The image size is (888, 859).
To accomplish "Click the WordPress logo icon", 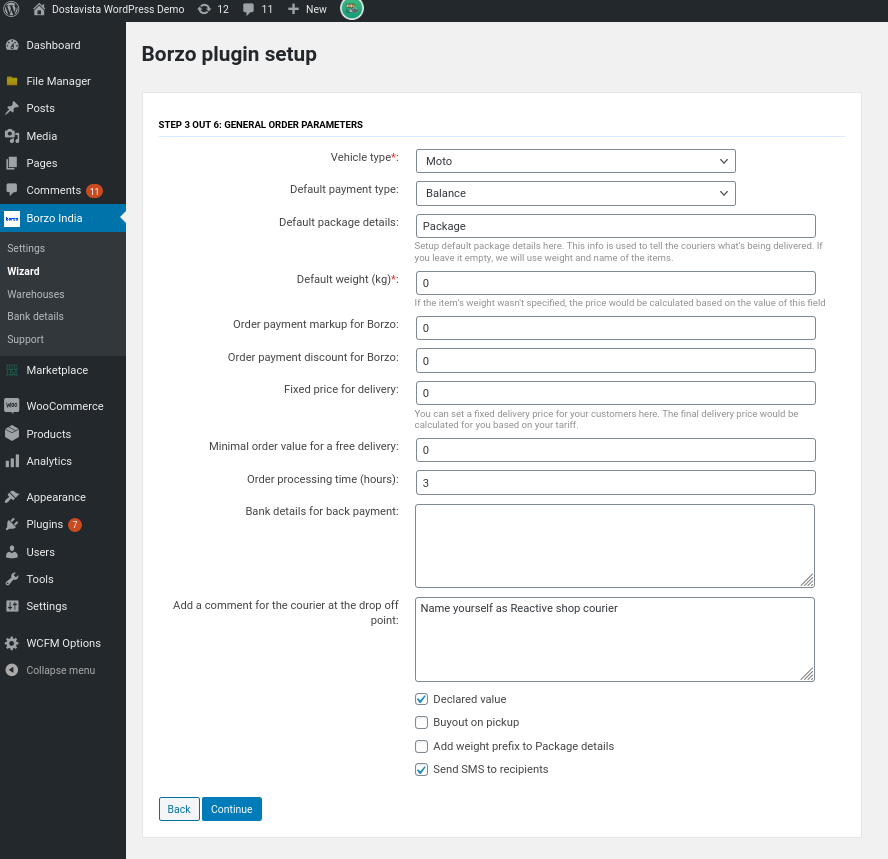I will [x=11, y=9].
